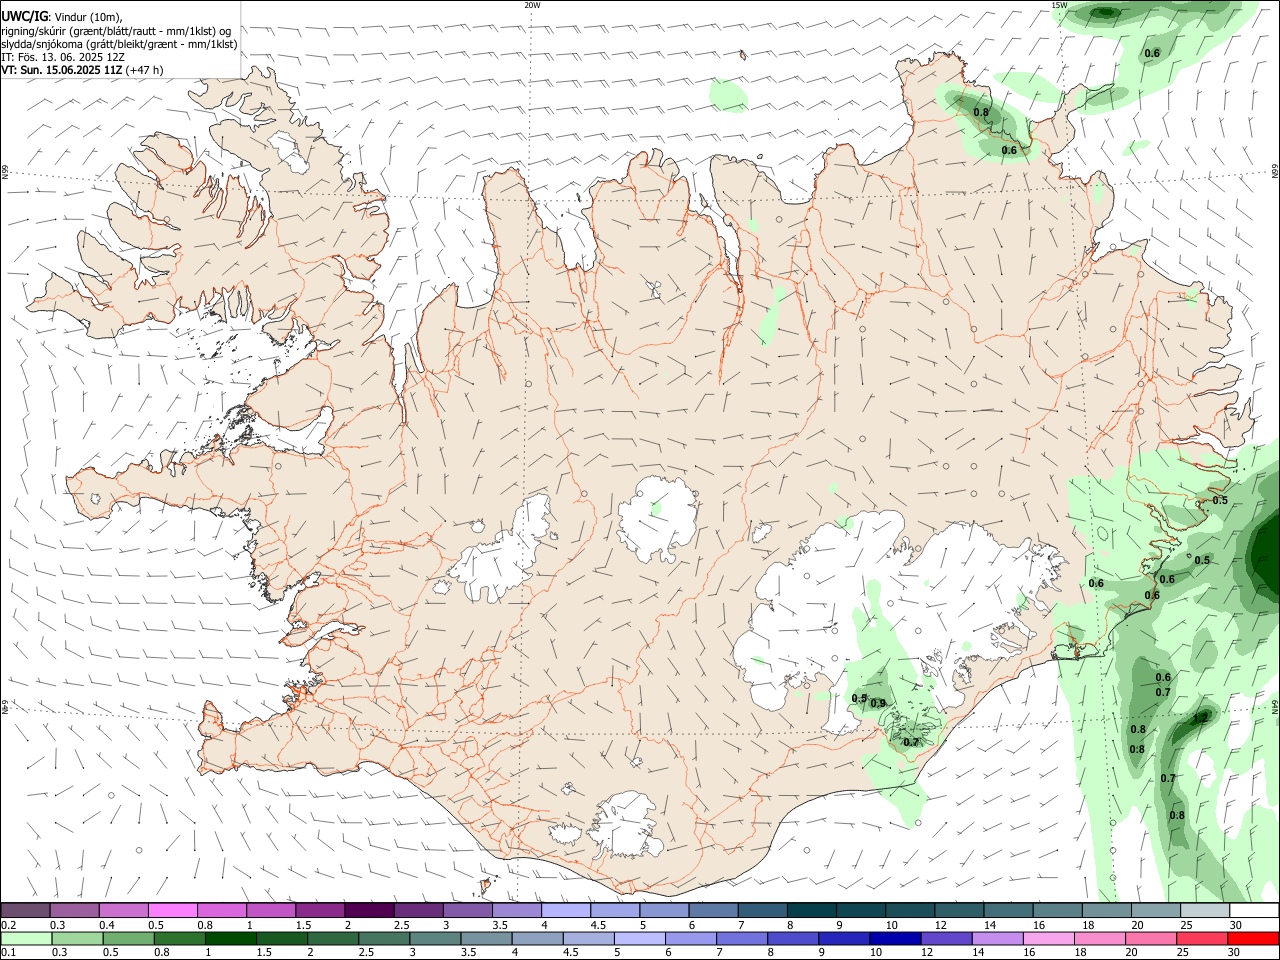
Task: Select the light green 0.3 rain legend swatch
Action: coord(77,939)
